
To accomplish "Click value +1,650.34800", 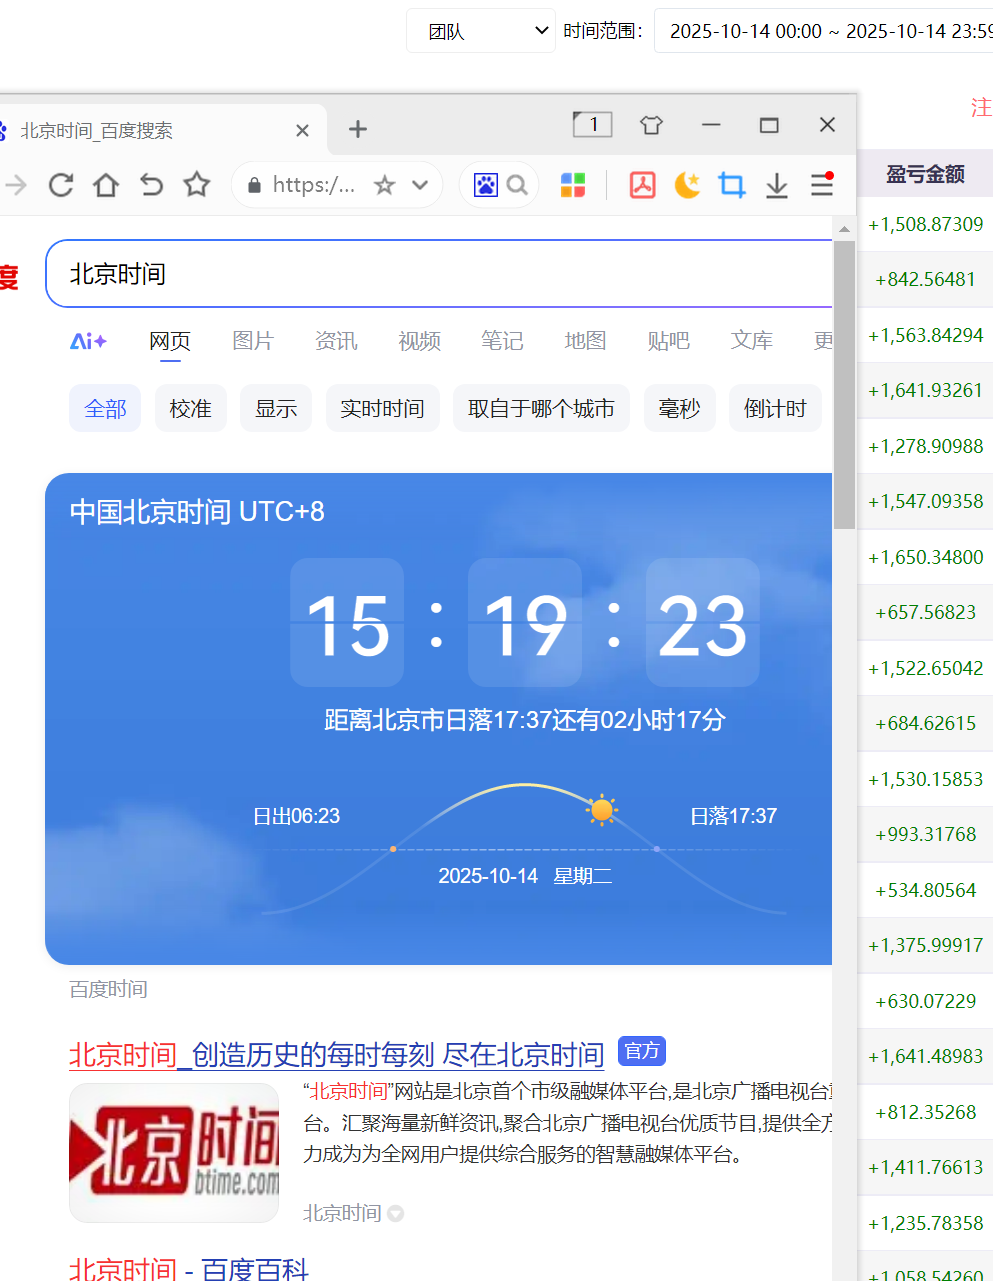I will [925, 557].
